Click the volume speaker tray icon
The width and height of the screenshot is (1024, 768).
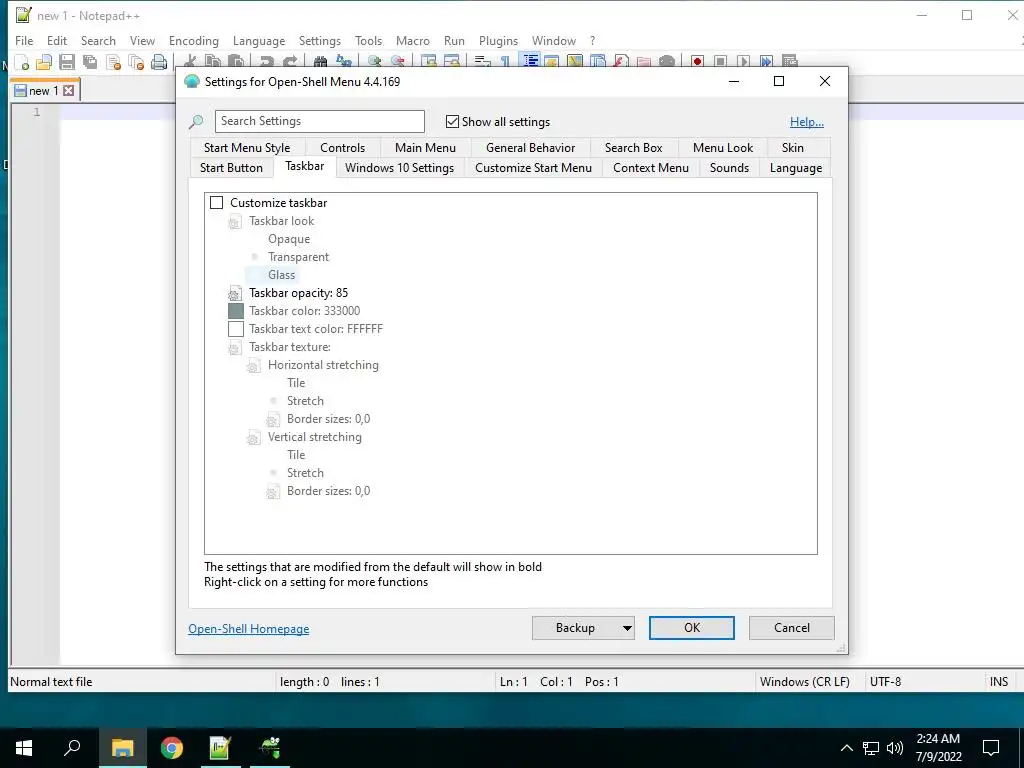(x=895, y=748)
